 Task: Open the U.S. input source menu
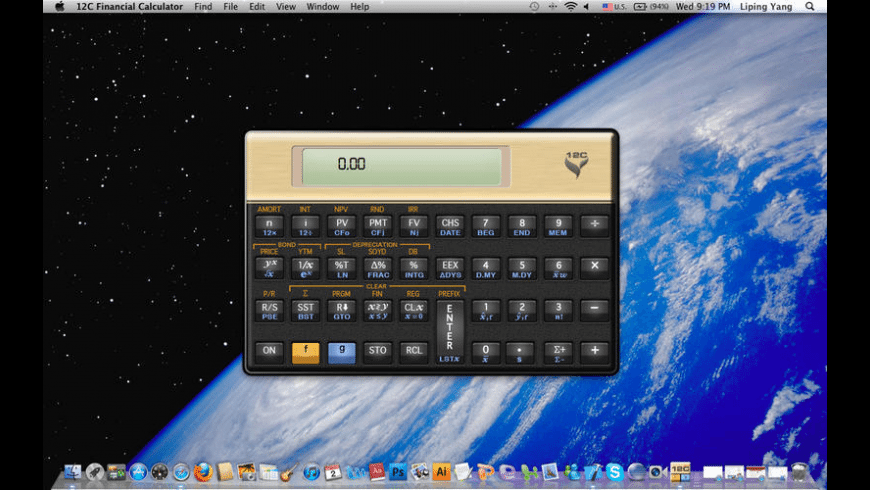point(615,7)
